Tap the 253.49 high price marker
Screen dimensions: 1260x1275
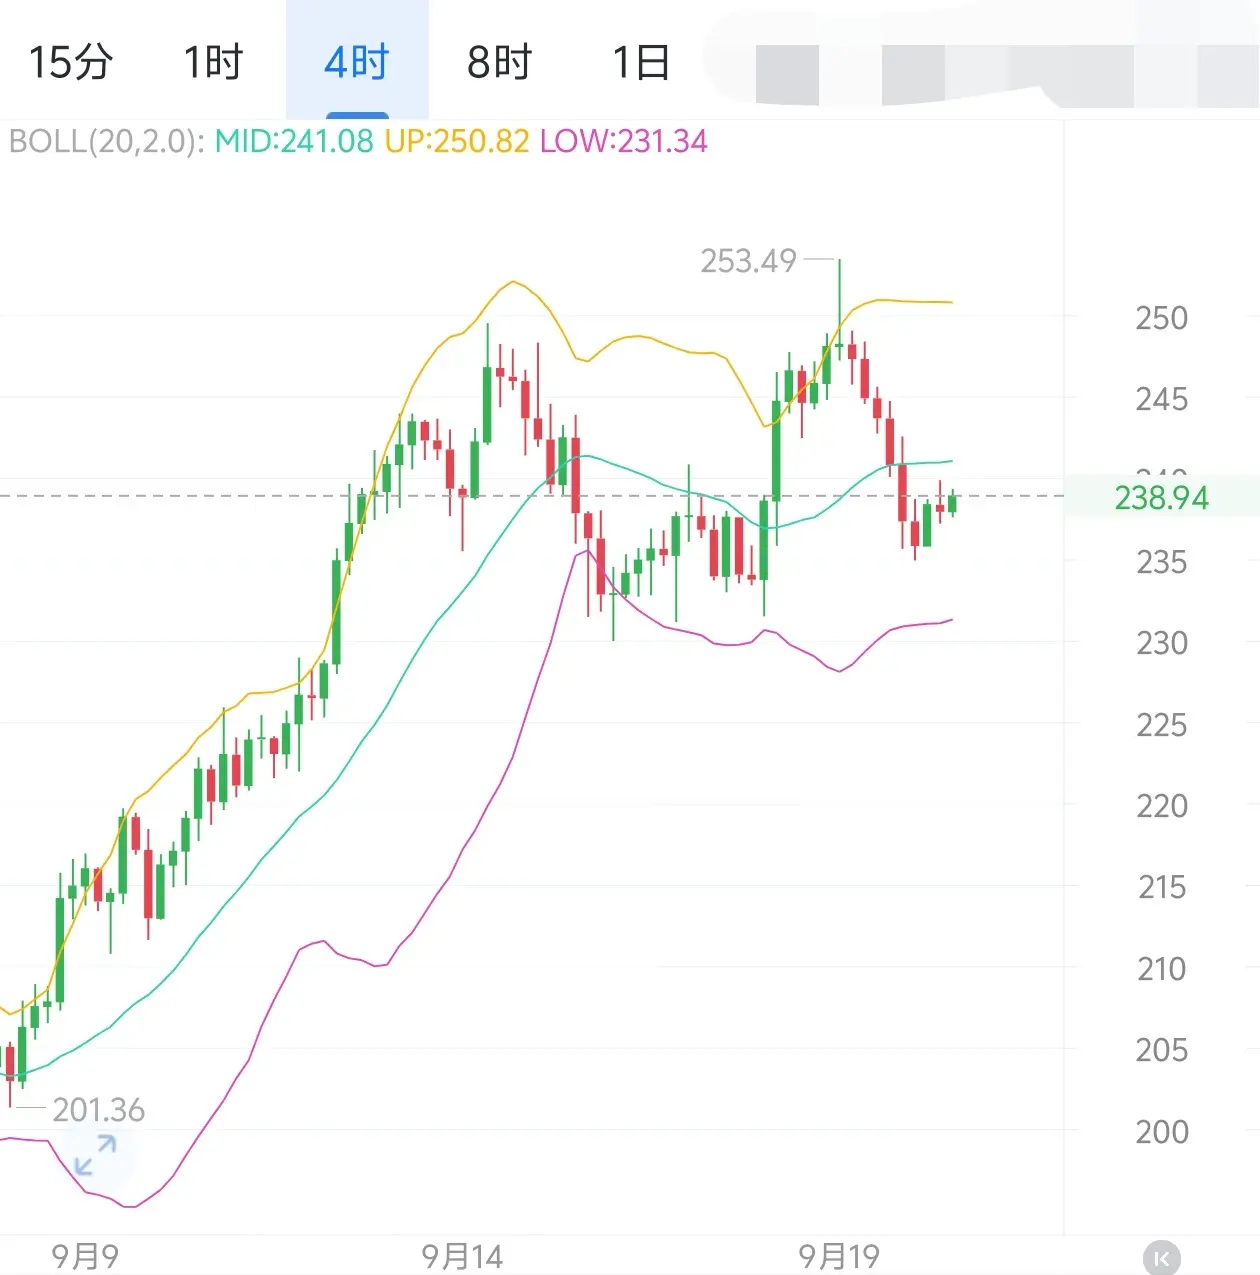pyautogui.click(x=748, y=261)
